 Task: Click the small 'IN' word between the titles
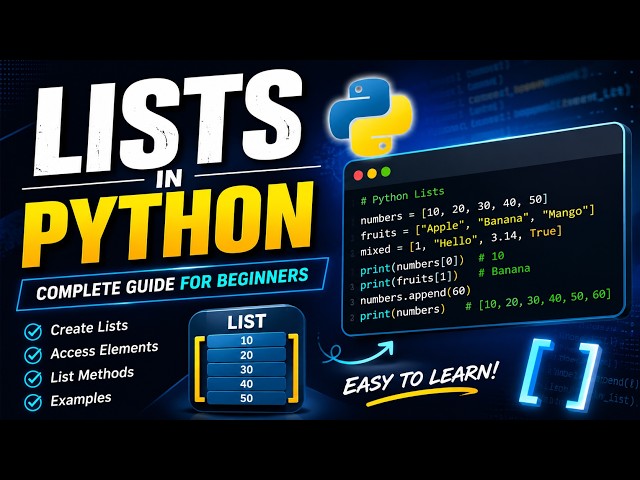(169, 180)
